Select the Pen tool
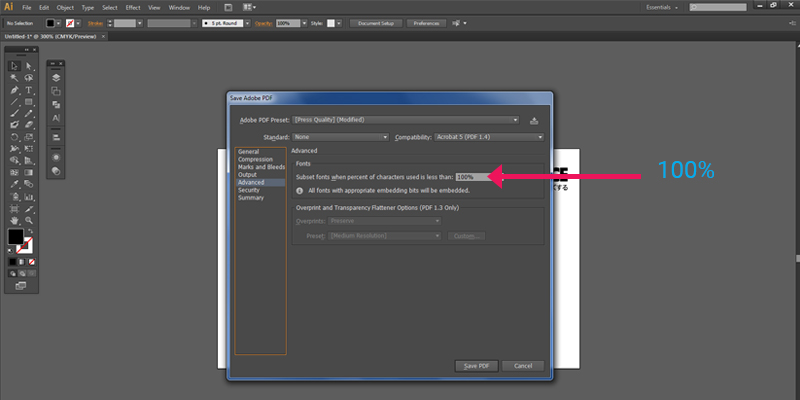The width and height of the screenshot is (800, 400). (14, 90)
